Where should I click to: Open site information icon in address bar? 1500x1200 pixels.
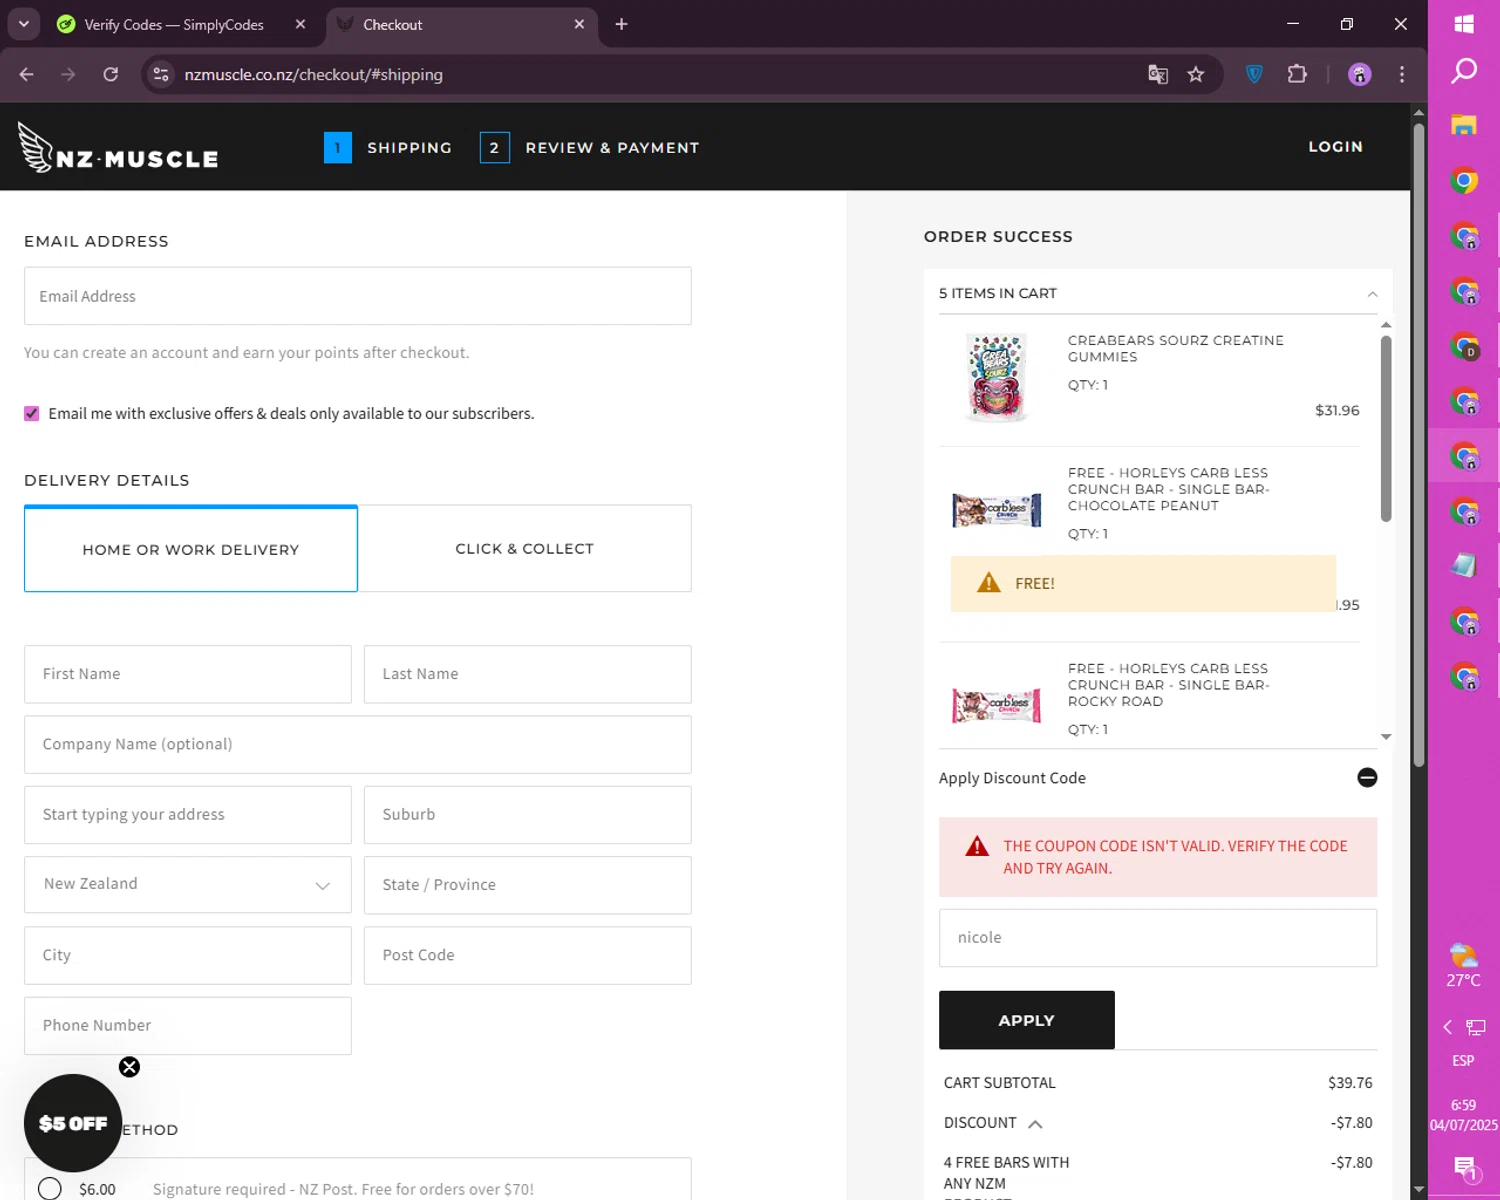(161, 75)
